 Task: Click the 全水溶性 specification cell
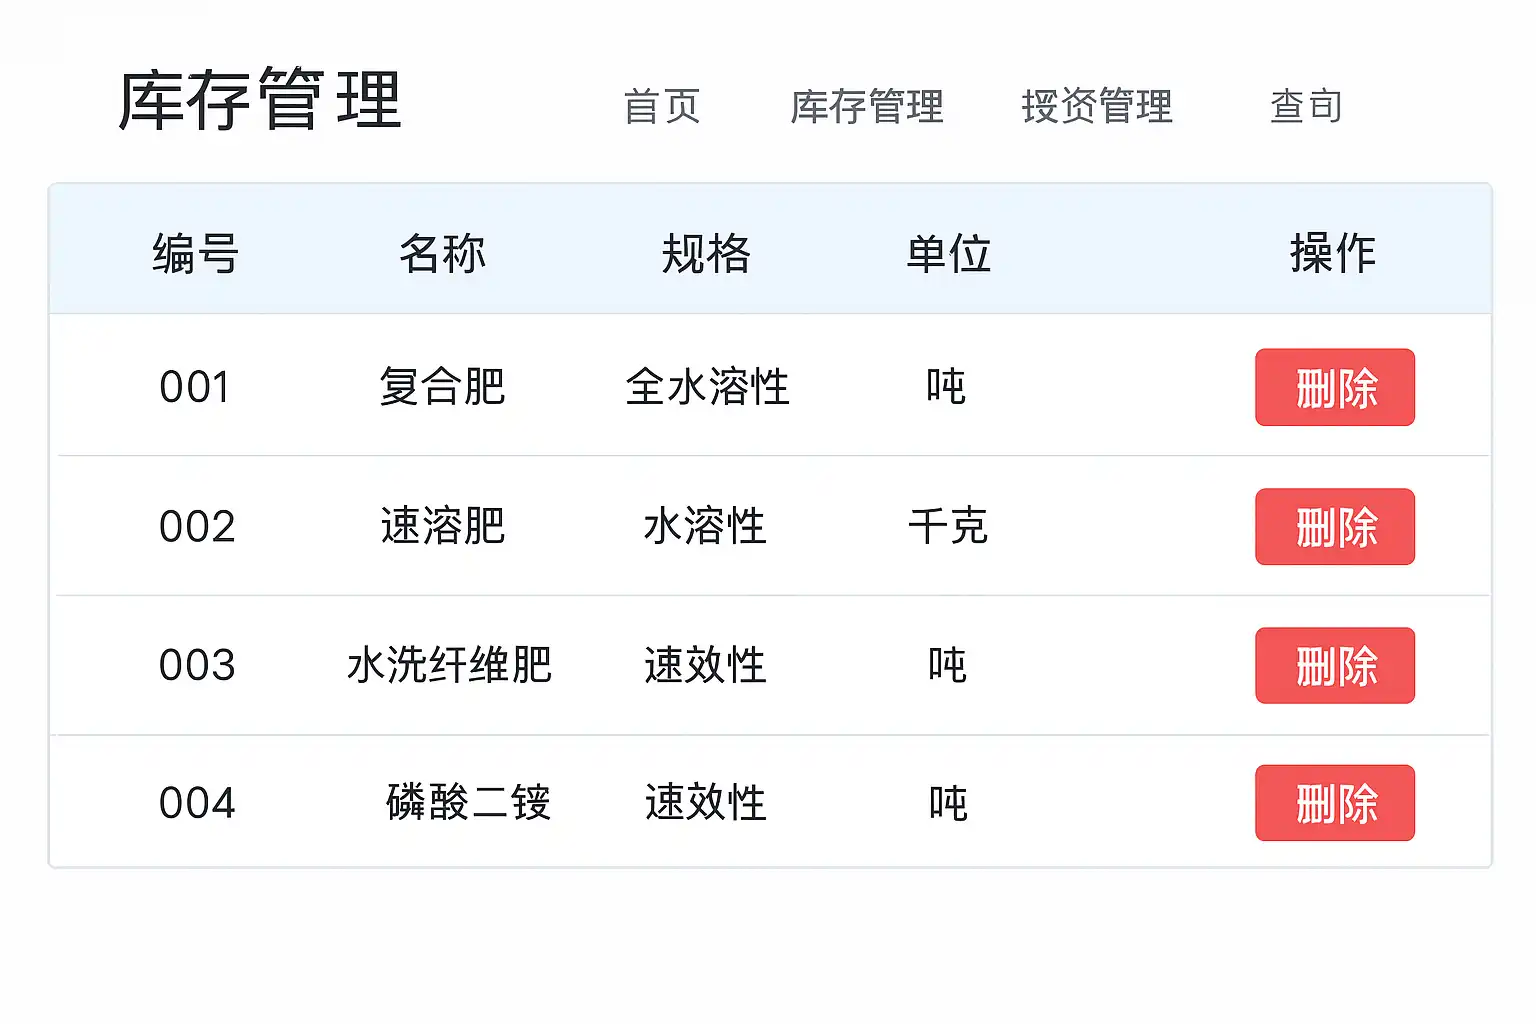[x=707, y=387]
